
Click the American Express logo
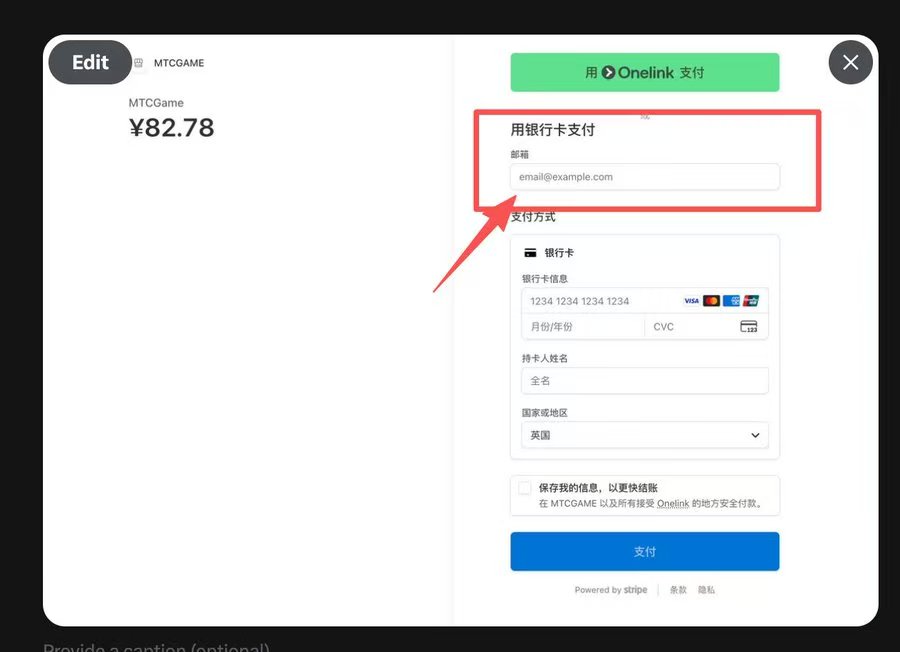731,301
